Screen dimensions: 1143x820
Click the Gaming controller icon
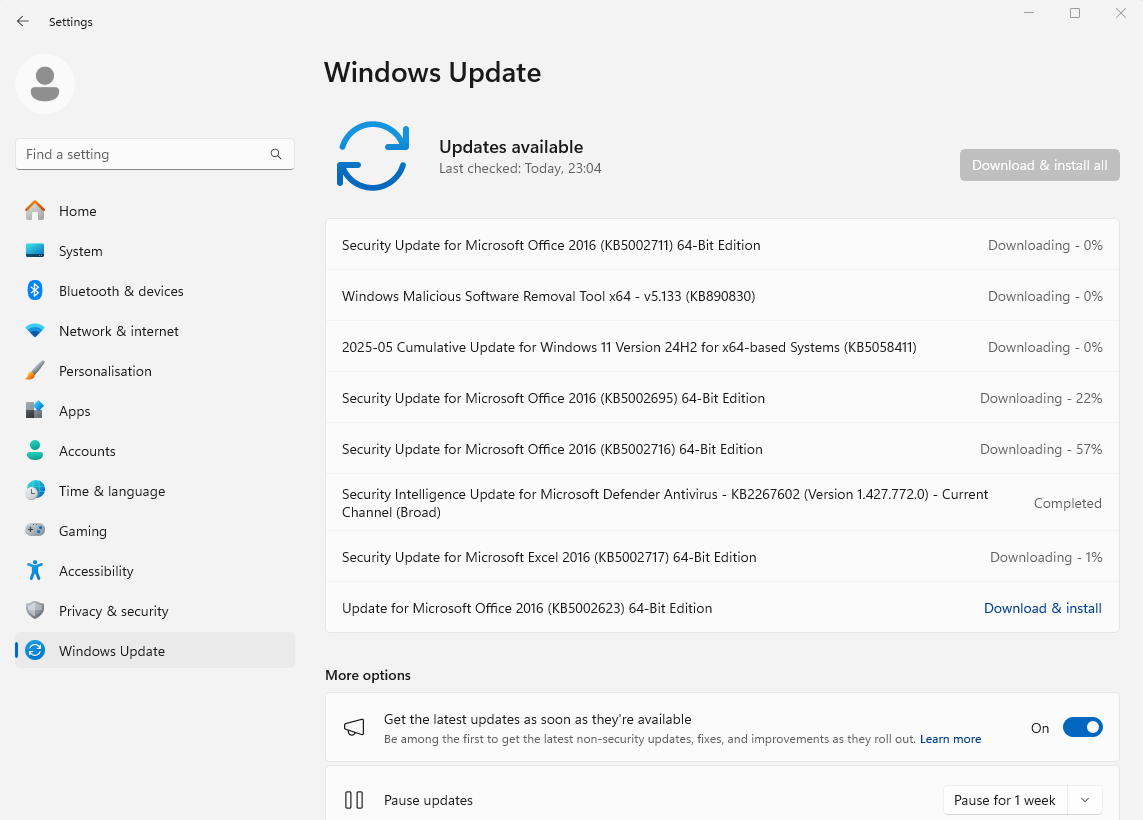[35, 531]
